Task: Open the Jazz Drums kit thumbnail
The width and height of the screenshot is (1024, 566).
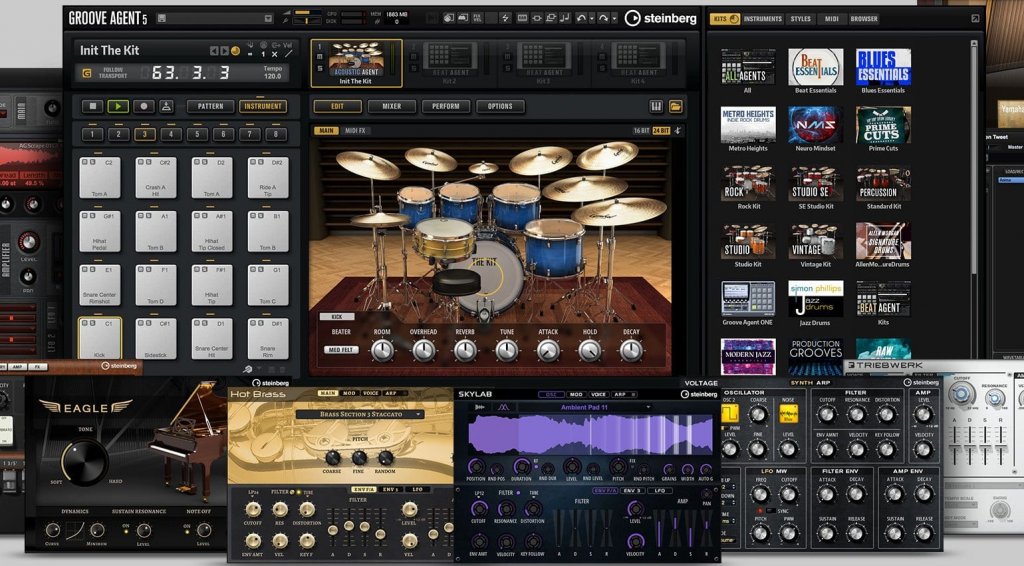Action: point(815,299)
